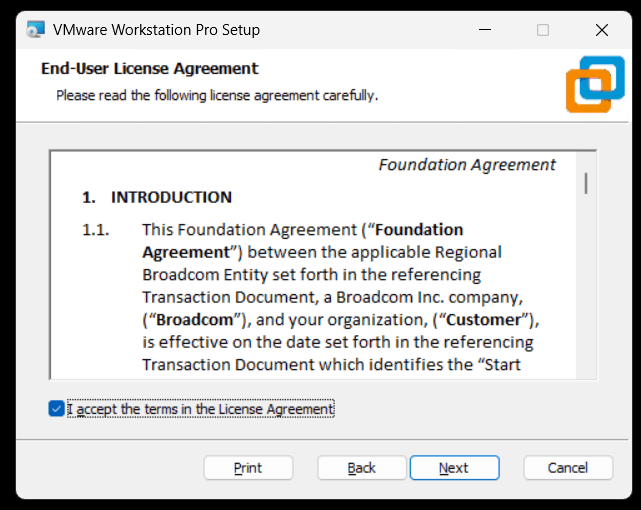Proceed with the Next button
The height and width of the screenshot is (510, 641).
[x=454, y=468]
